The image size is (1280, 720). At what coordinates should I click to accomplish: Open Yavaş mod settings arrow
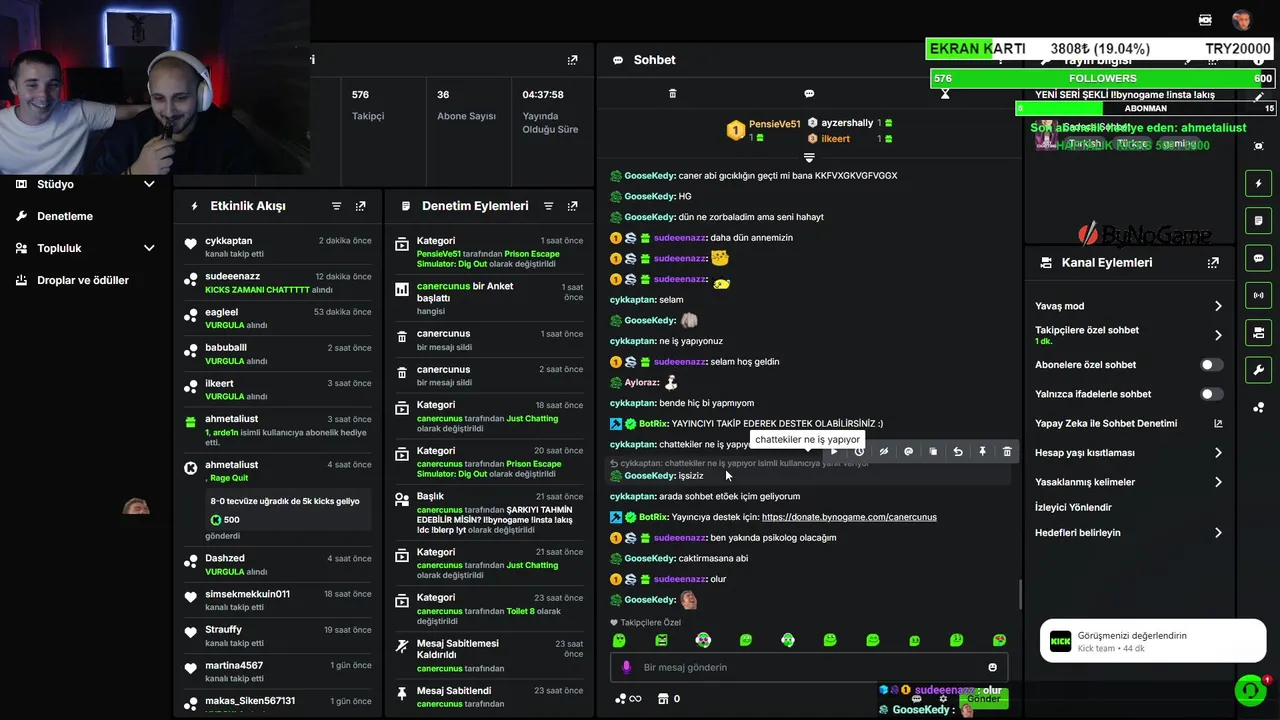(1218, 306)
